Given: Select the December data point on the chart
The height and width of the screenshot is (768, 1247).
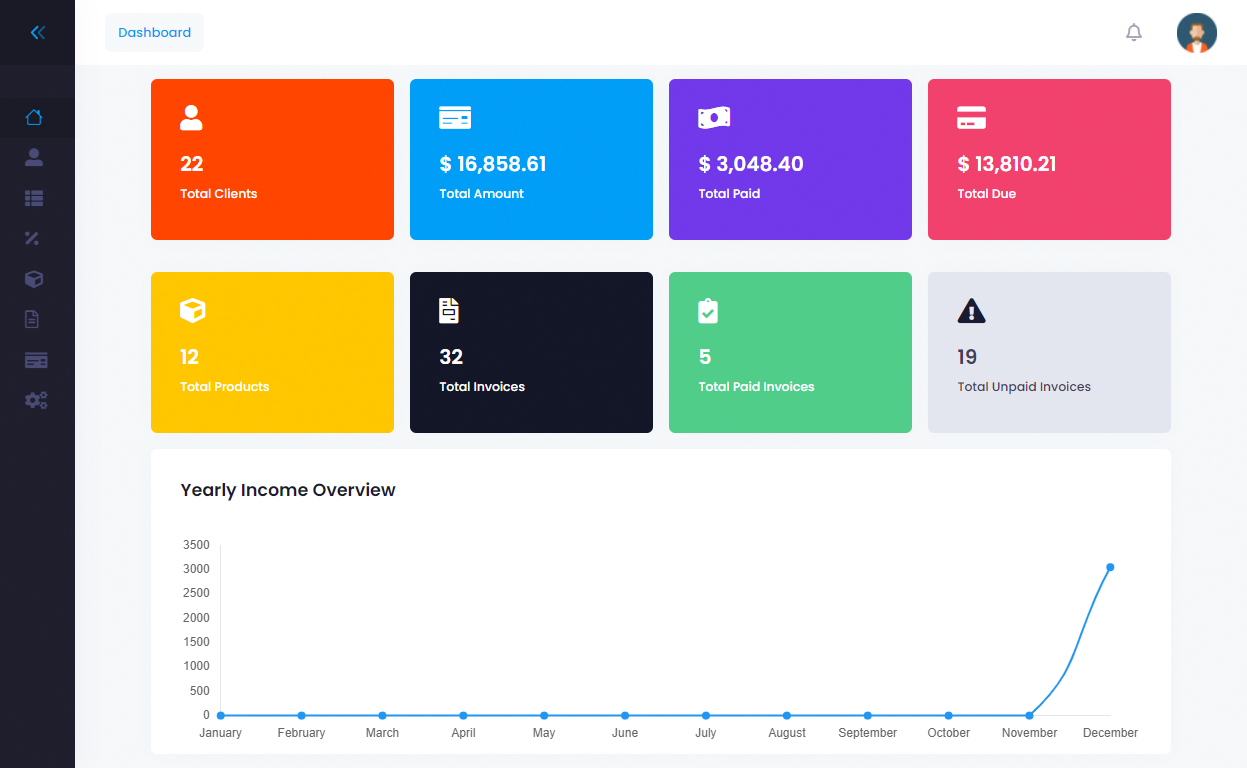Looking at the screenshot, I should pyautogui.click(x=1110, y=568).
